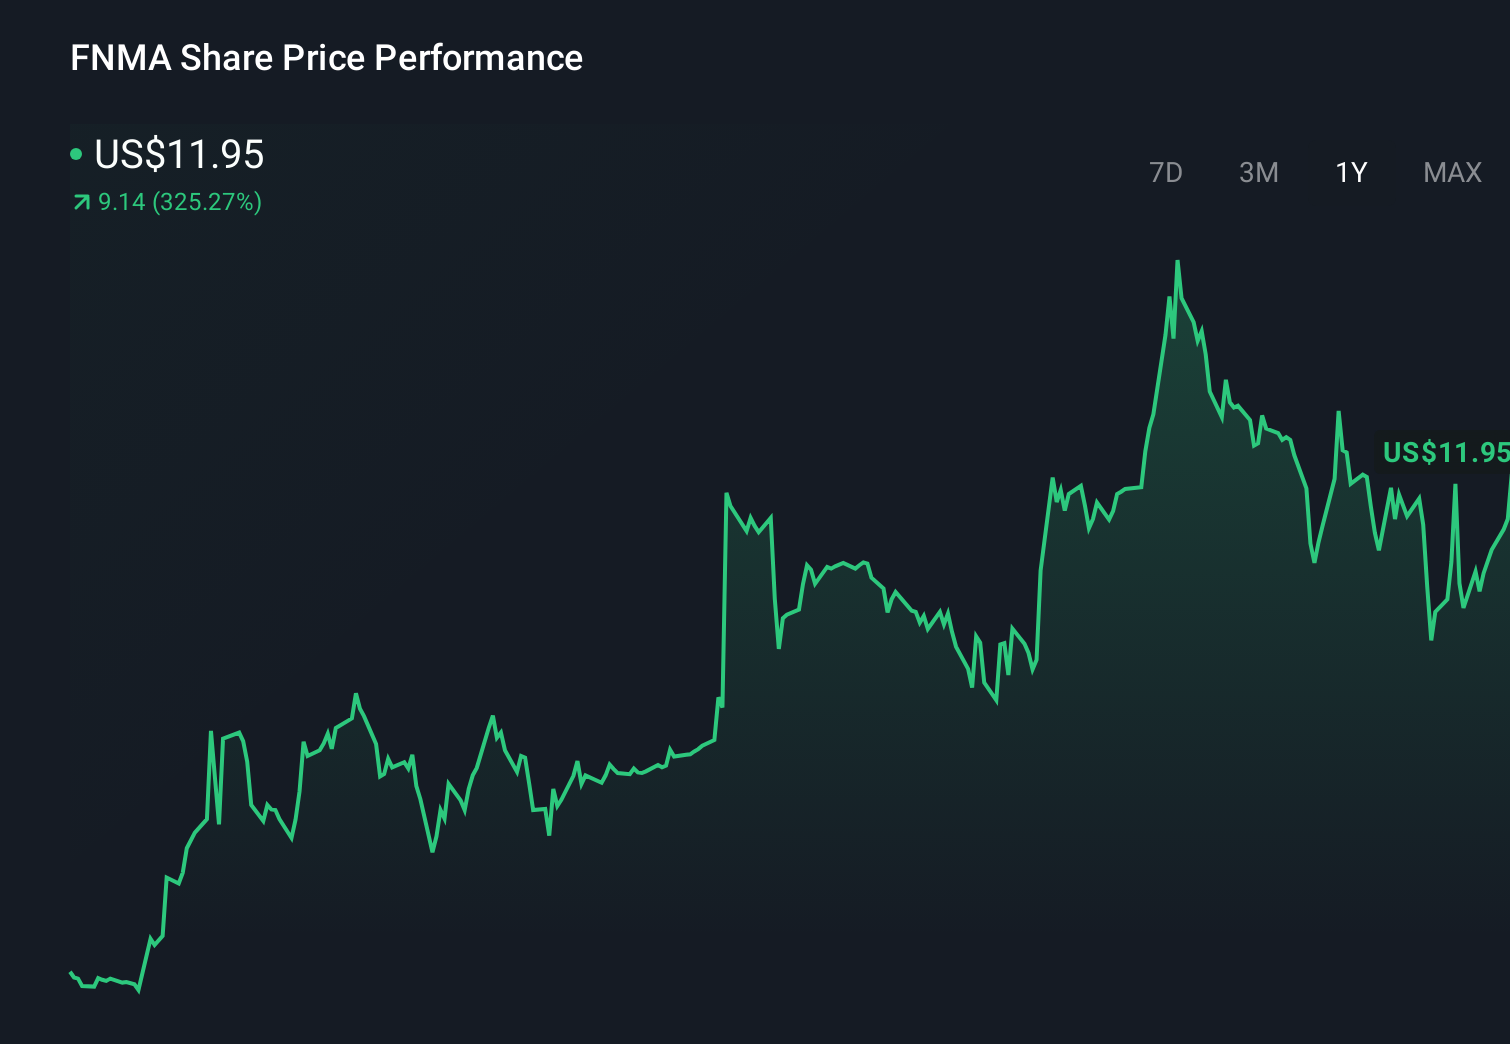Switch to the 3M time range
Viewport: 1510px width, 1044px height.
click(1260, 172)
